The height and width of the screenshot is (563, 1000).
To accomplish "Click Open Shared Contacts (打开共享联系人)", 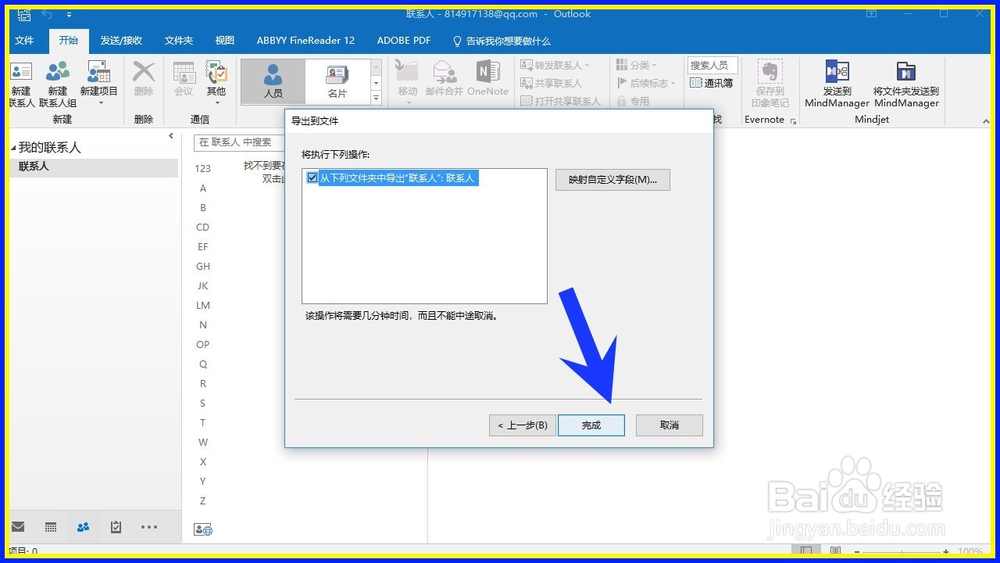I will coord(561,101).
